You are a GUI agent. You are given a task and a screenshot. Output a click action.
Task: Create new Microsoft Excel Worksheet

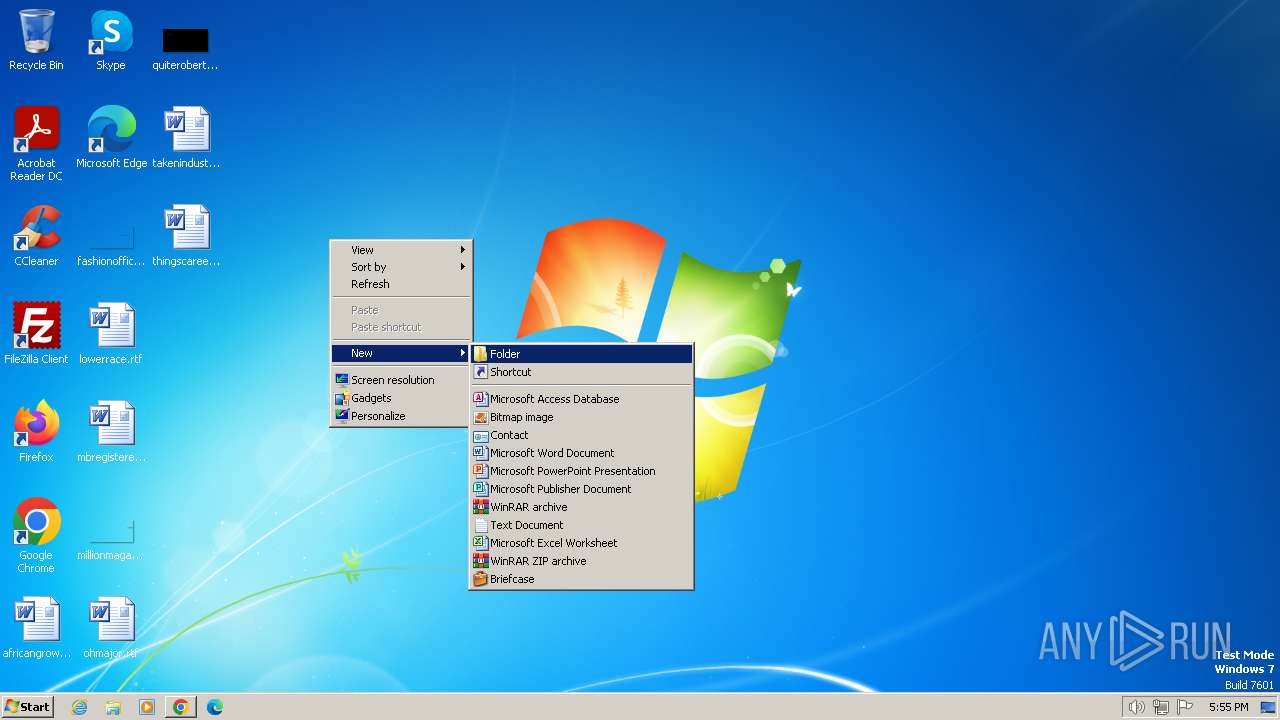581,543
